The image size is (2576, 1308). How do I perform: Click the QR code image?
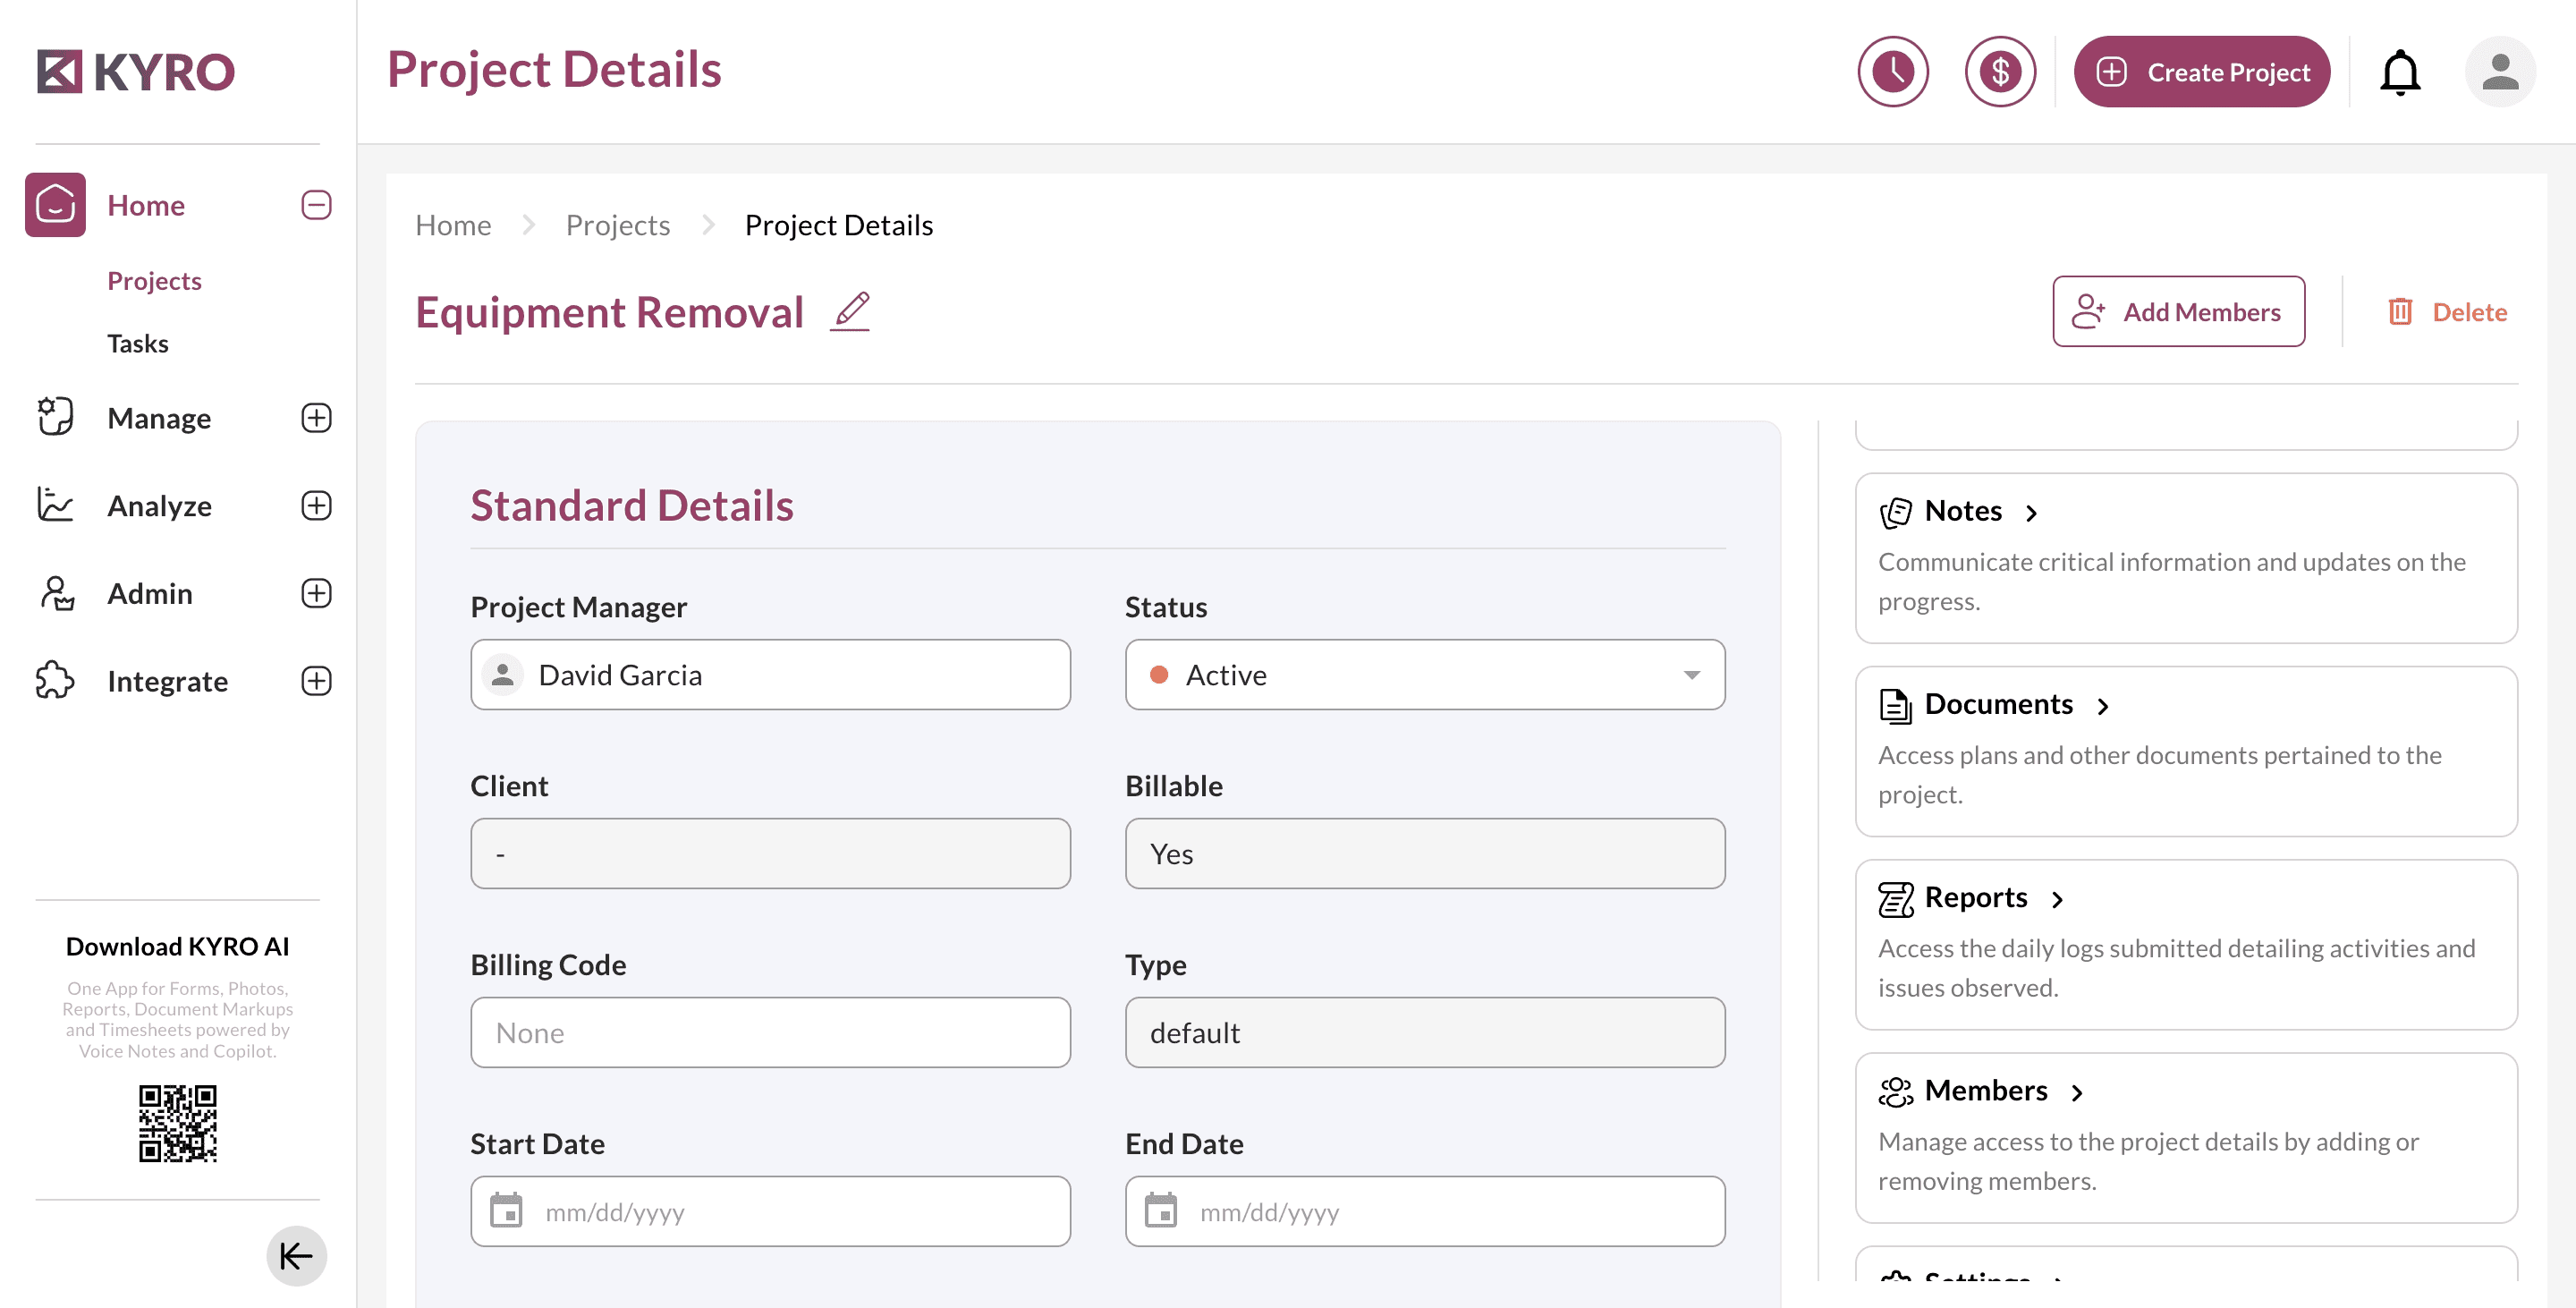coord(178,1122)
